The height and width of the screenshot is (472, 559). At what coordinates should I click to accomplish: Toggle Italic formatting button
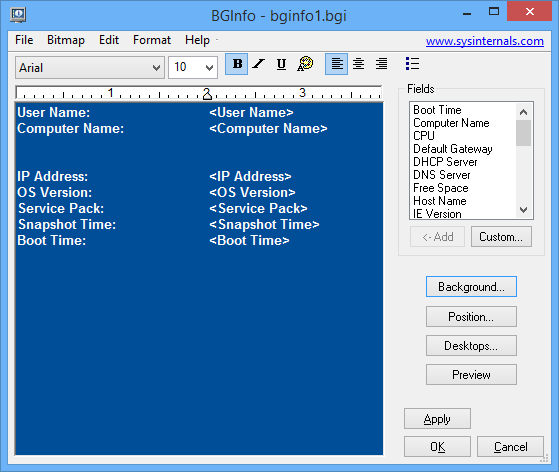pyautogui.click(x=259, y=64)
